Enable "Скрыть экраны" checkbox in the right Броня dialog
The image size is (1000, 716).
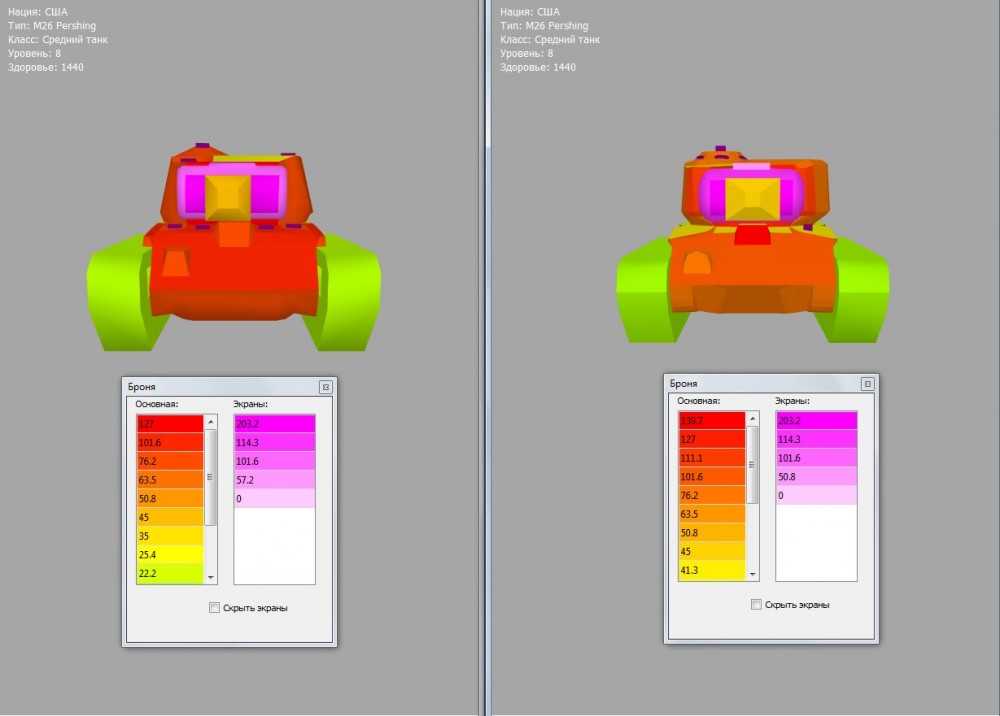[756, 604]
